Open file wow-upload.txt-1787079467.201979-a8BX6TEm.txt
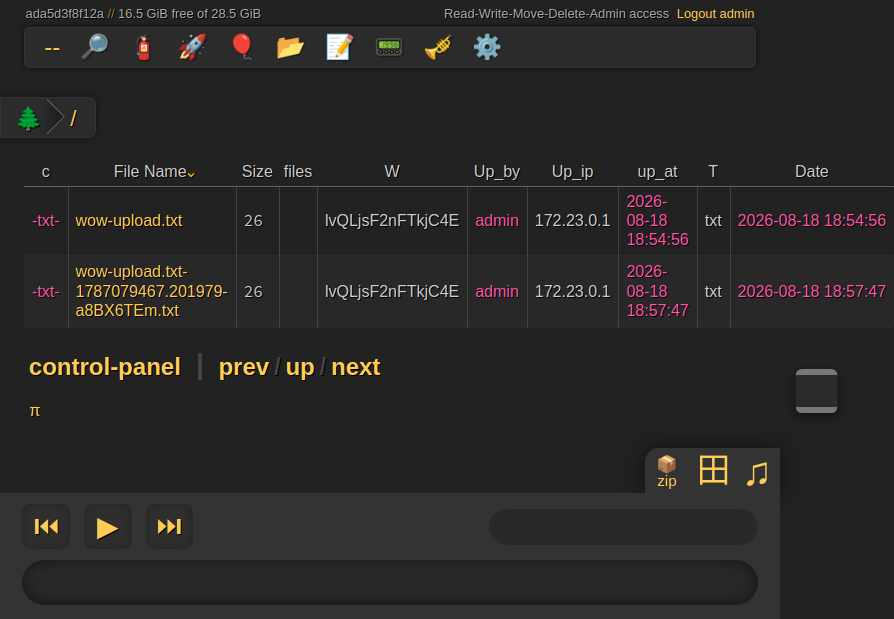This screenshot has height=619, width=894. pos(152,291)
